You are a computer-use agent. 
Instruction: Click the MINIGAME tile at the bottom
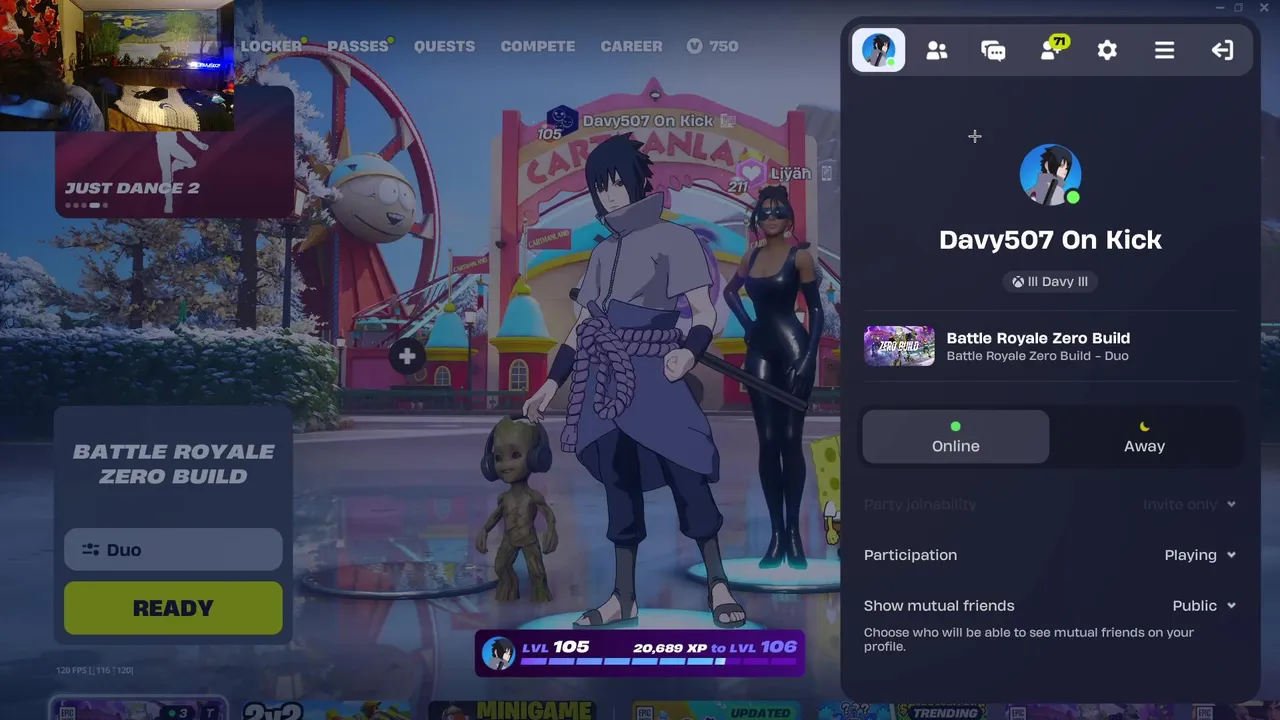click(x=512, y=711)
